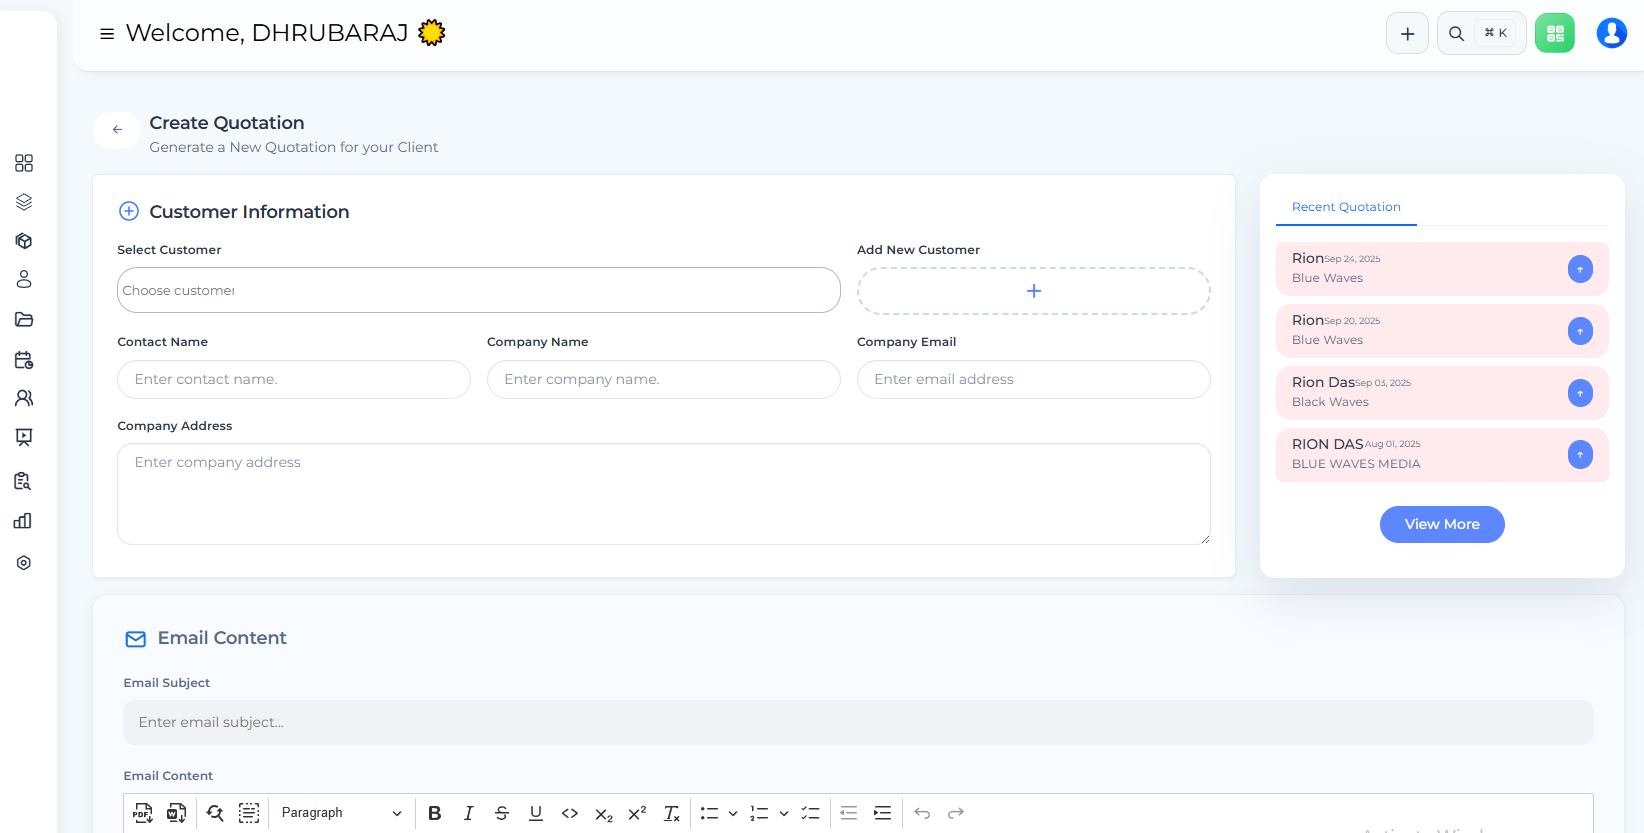Screen dimensions: 1644x833
Task: Redo last editor action
Action: tap(956, 813)
